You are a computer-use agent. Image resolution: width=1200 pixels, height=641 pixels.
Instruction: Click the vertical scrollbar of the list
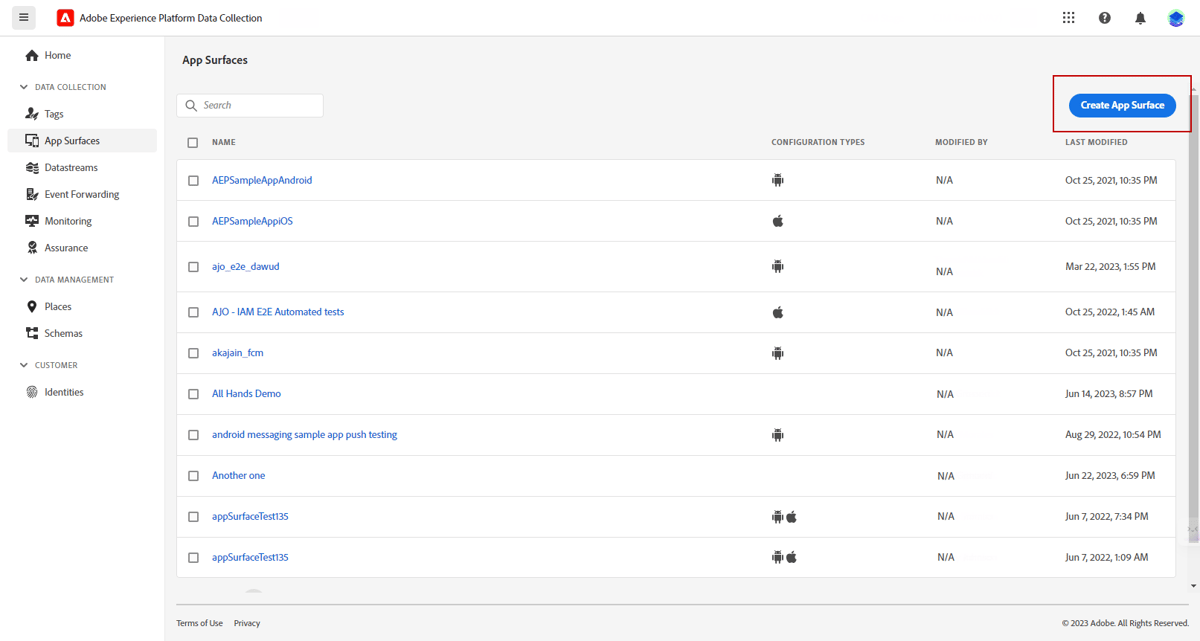(x=1192, y=300)
